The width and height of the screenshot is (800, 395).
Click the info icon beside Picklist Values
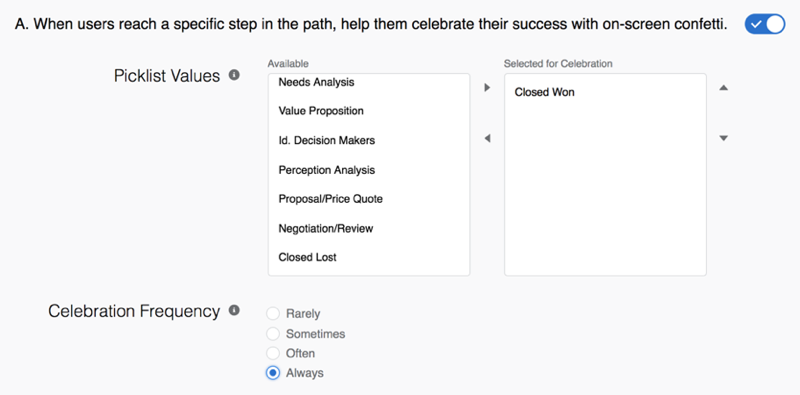coord(234,76)
